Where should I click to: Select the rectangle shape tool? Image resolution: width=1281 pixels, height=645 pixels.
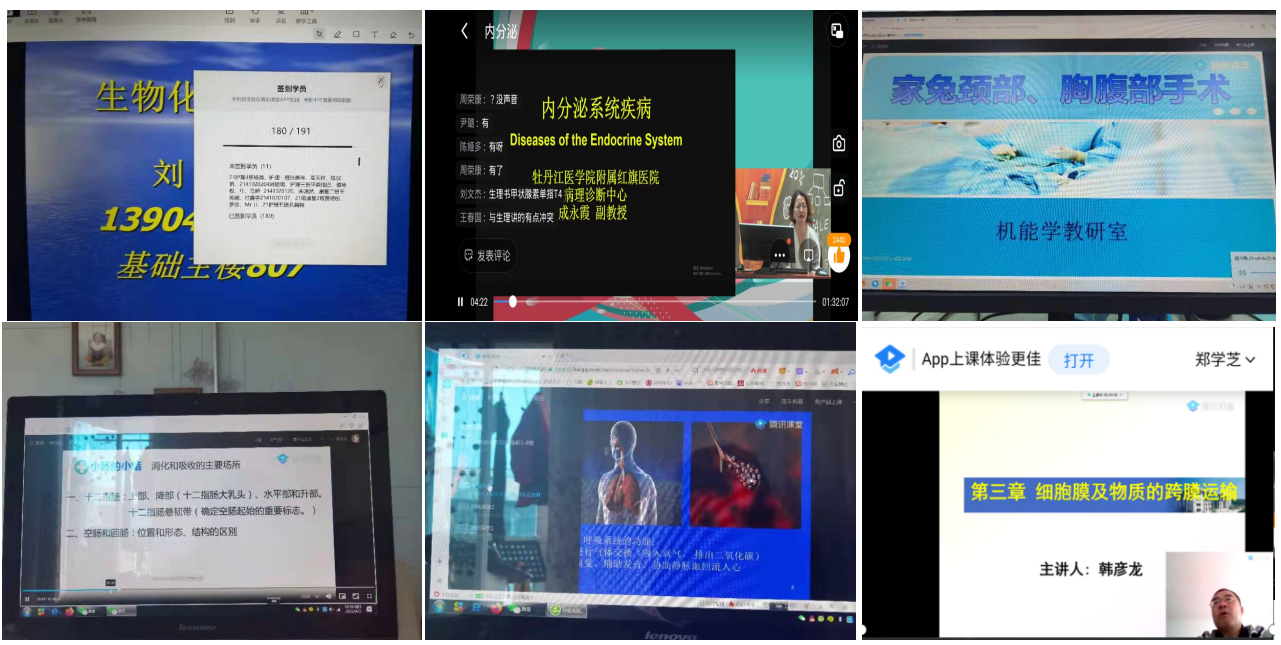(356, 34)
